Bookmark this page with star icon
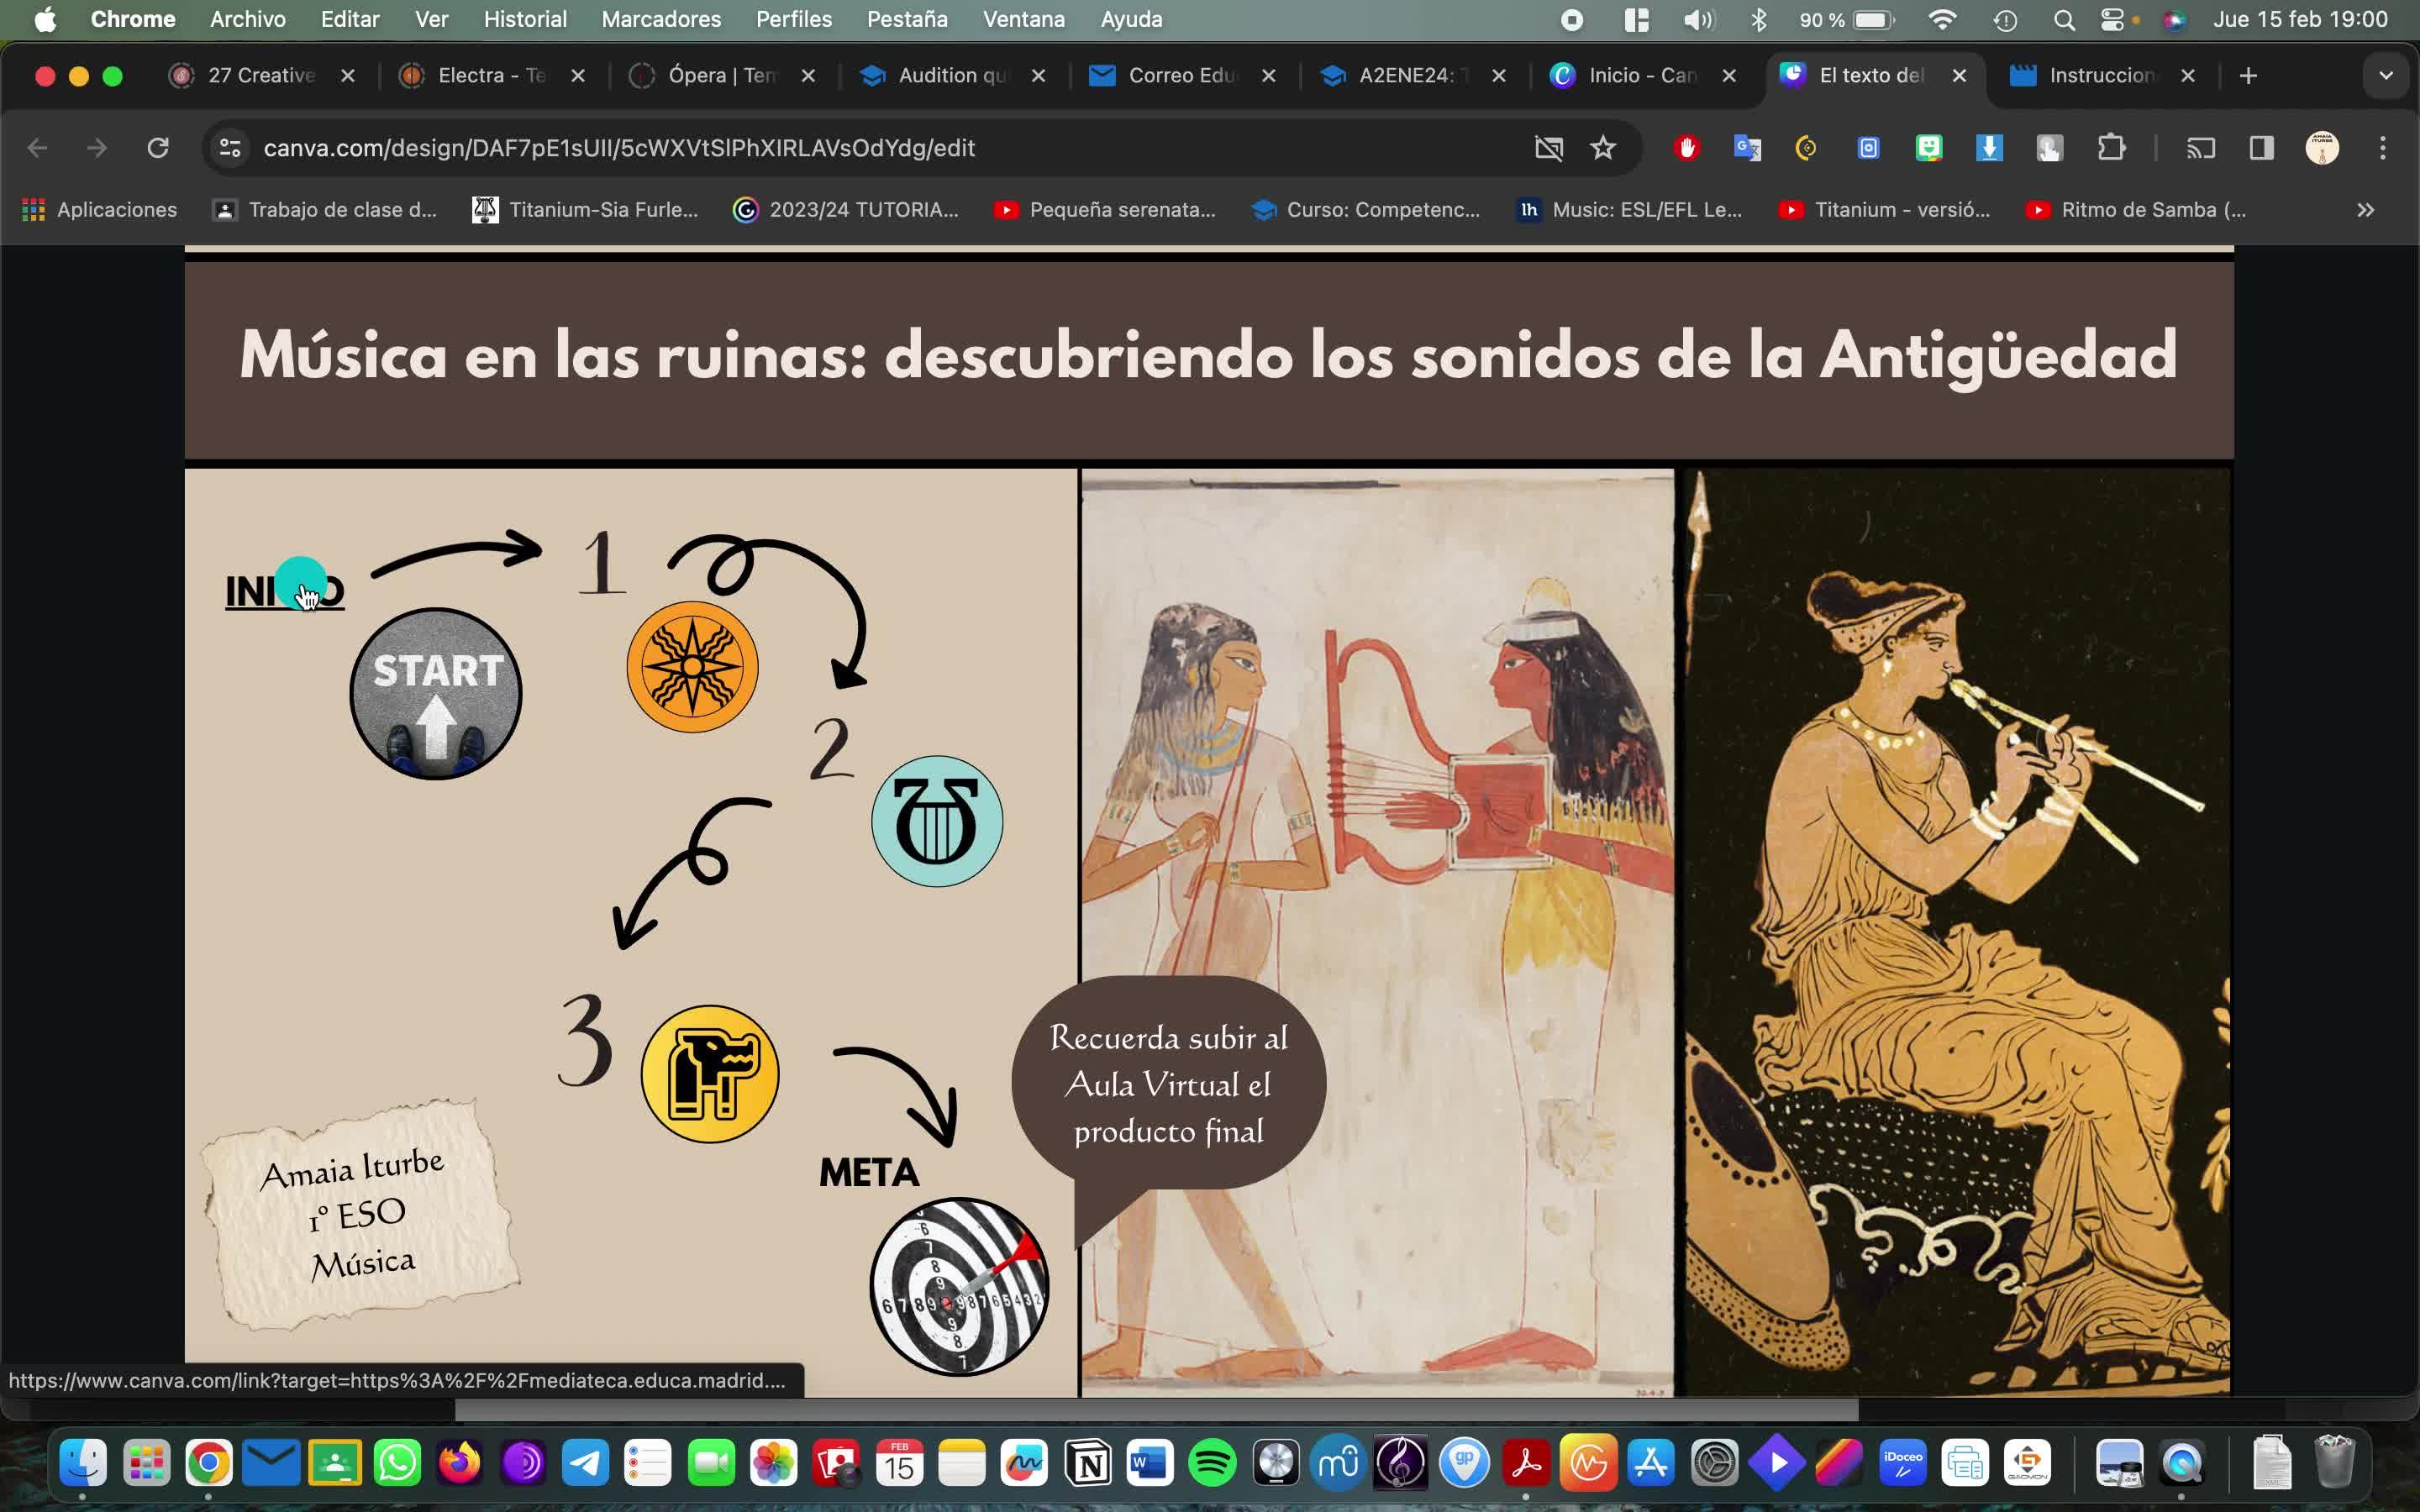Viewport: 2420px width, 1512px height. pyautogui.click(x=1603, y=148)
